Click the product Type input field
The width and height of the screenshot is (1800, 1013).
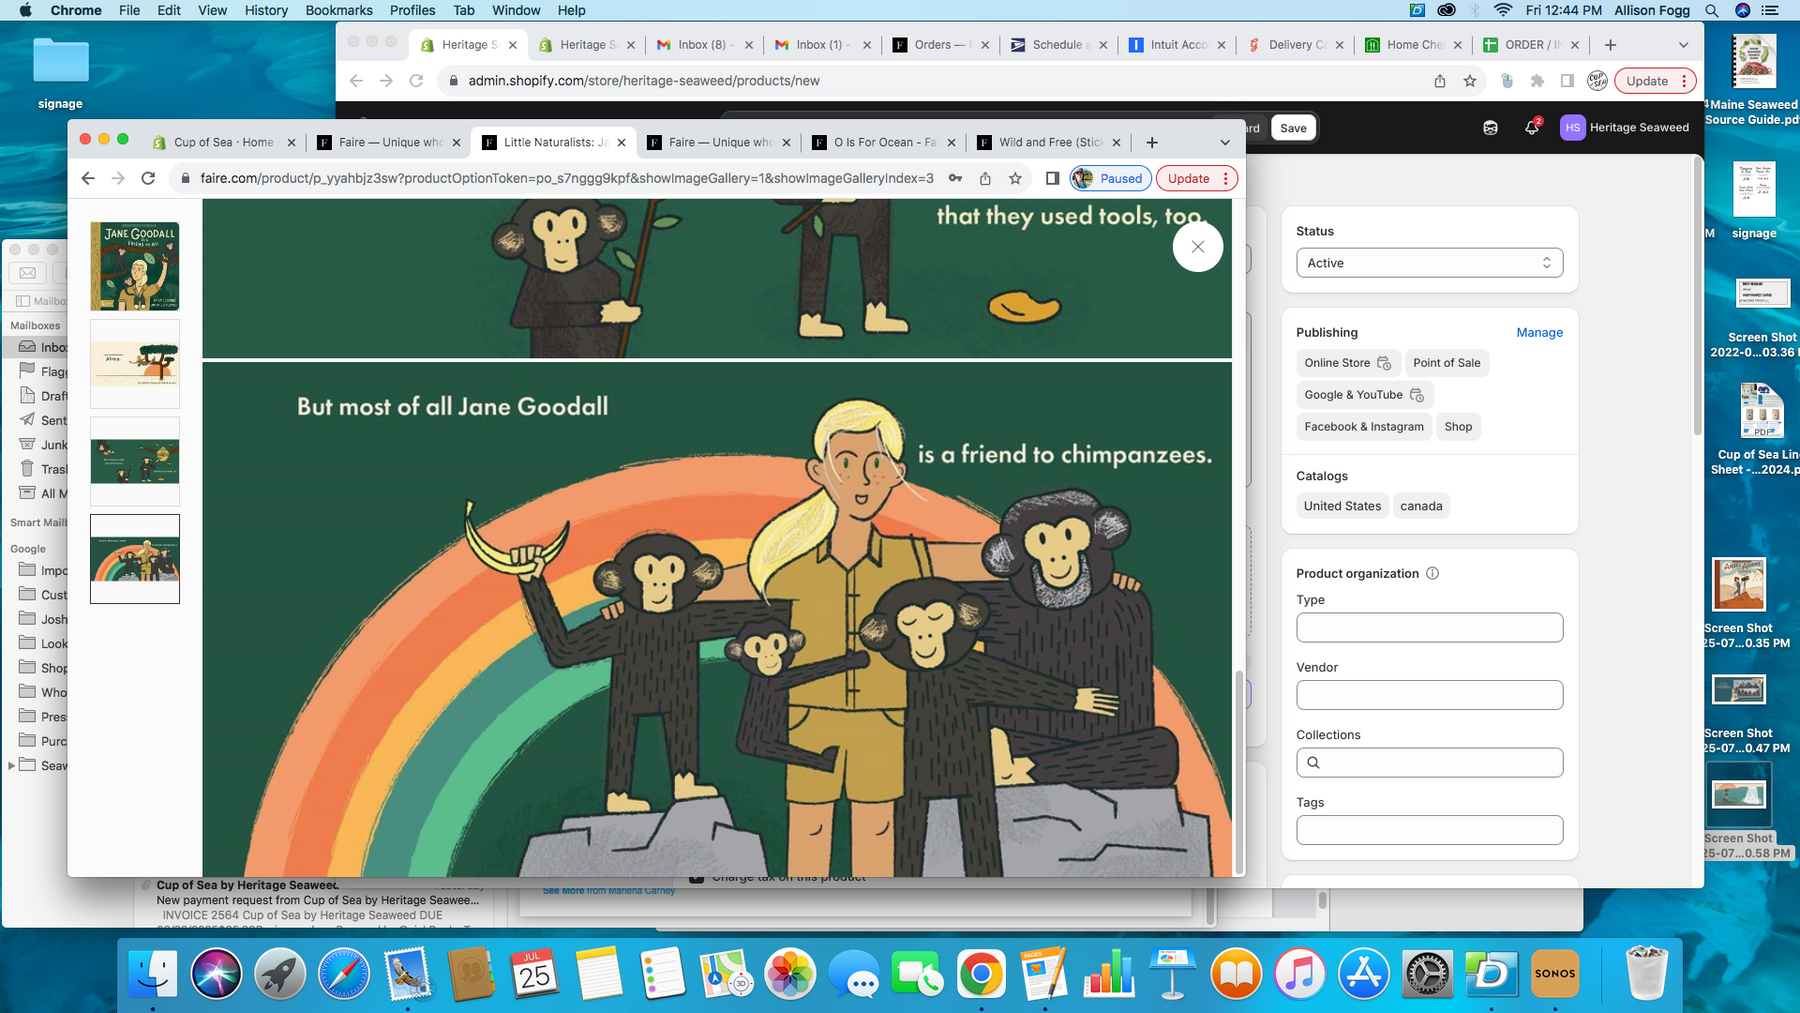tap(1429, 628)
